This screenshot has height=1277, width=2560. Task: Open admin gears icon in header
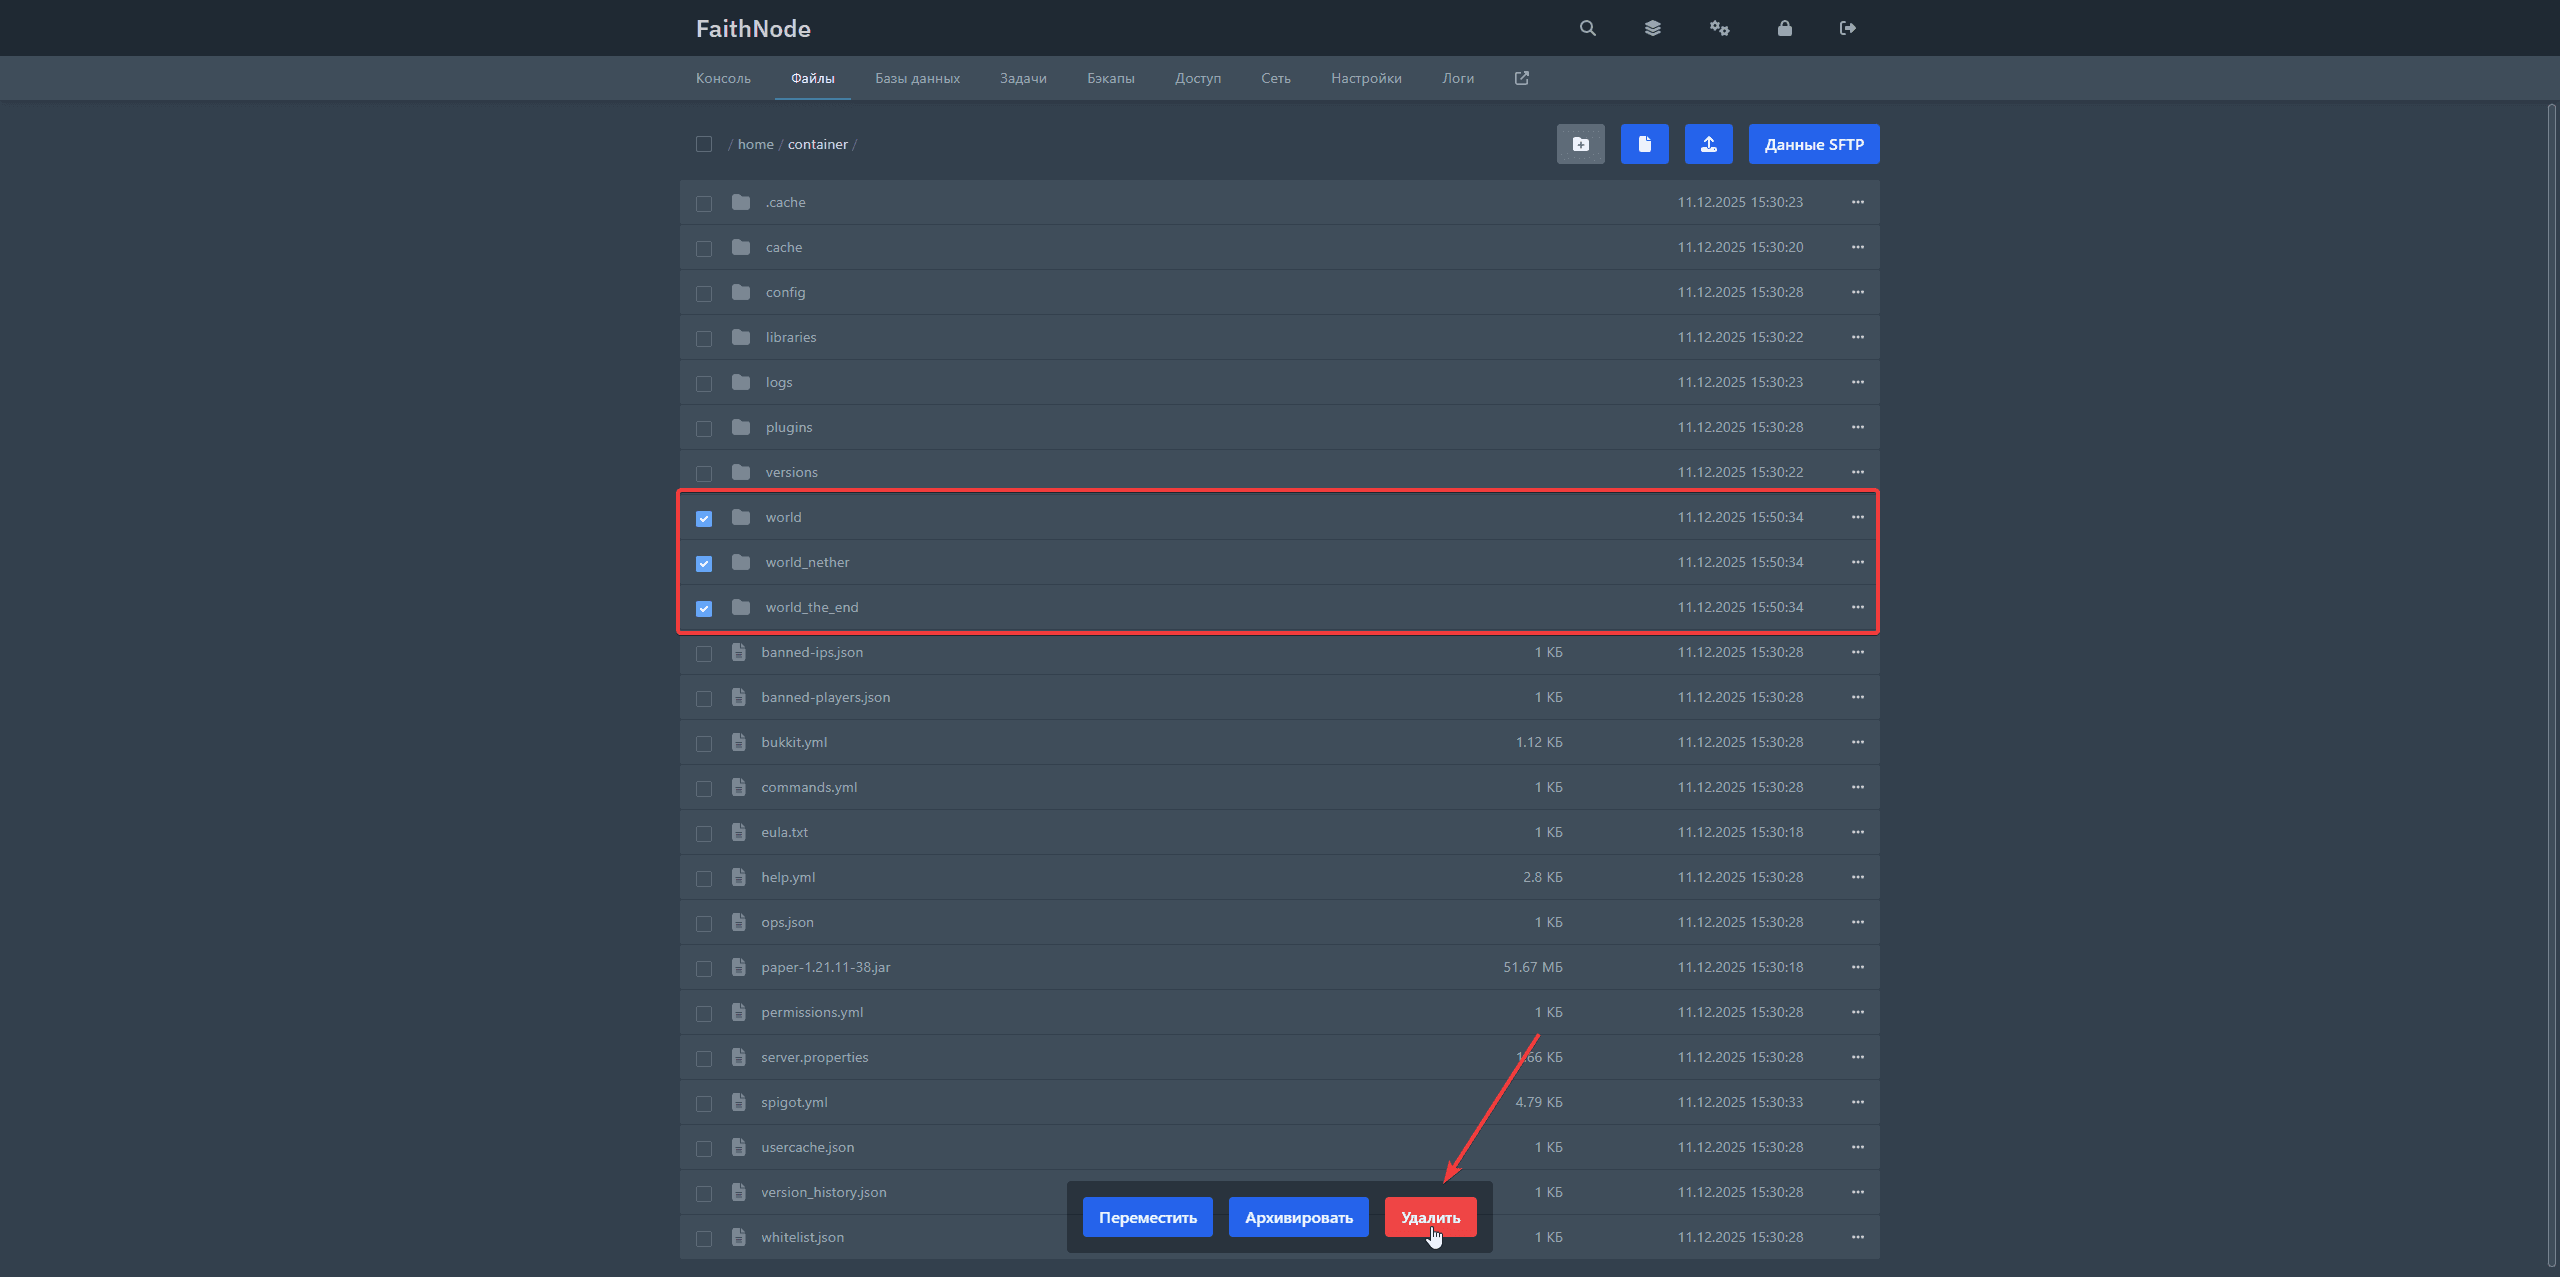[1719, 28]
